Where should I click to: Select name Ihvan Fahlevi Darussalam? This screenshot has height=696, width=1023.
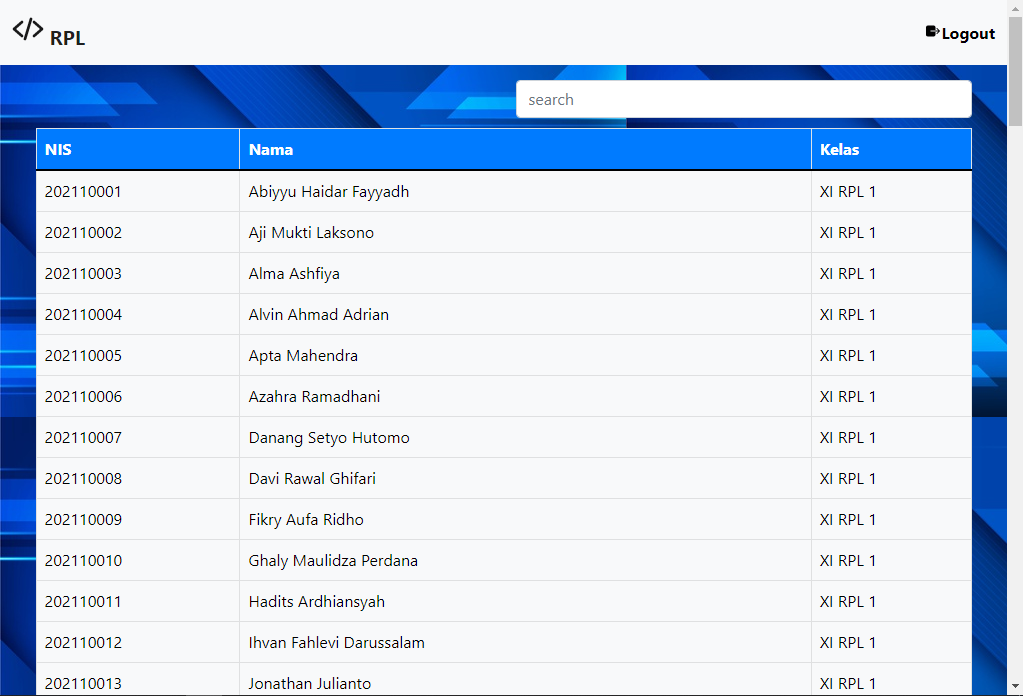337,644
